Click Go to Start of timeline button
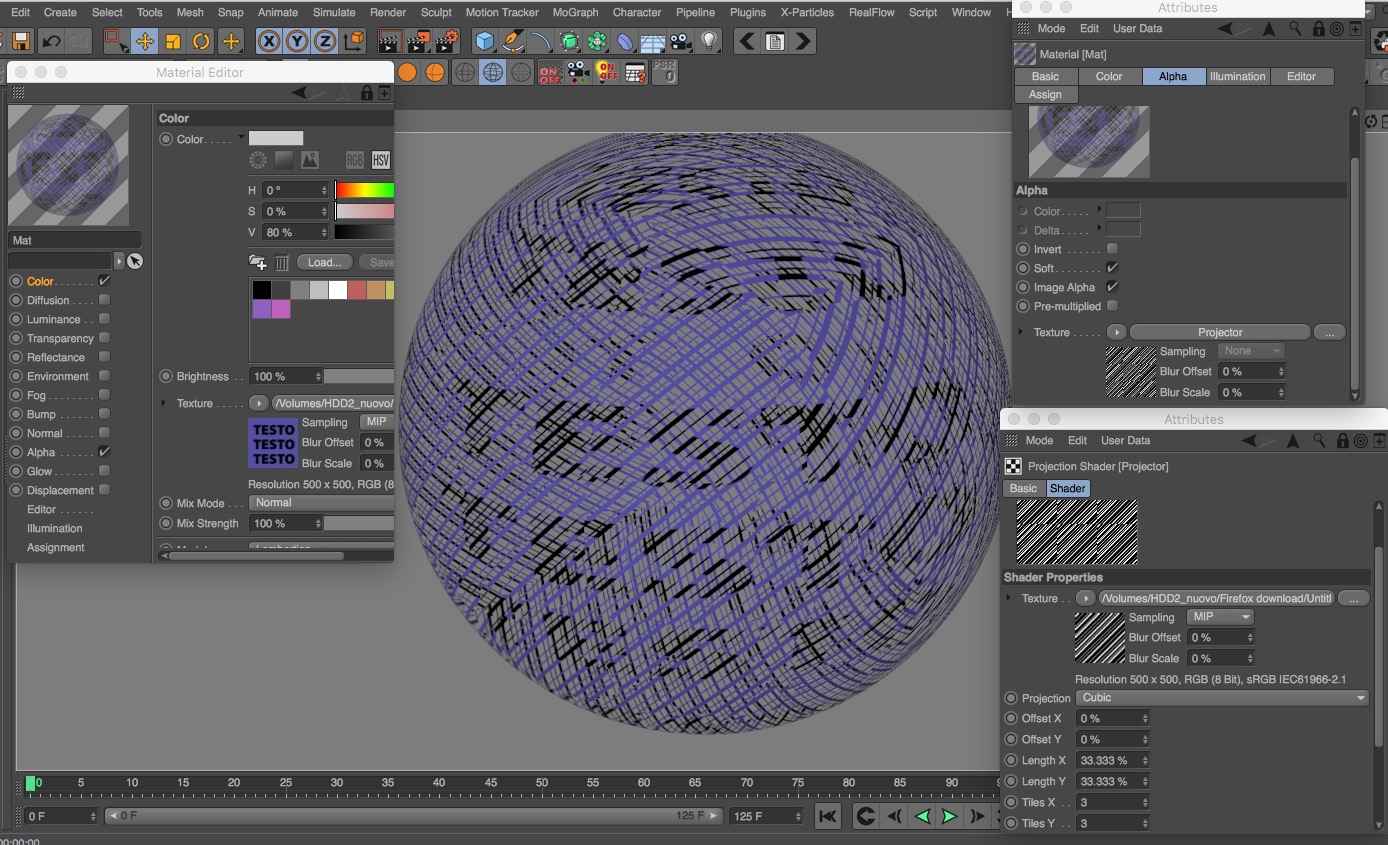This screenshot has height=845, width=1388. tap(828, 816)
